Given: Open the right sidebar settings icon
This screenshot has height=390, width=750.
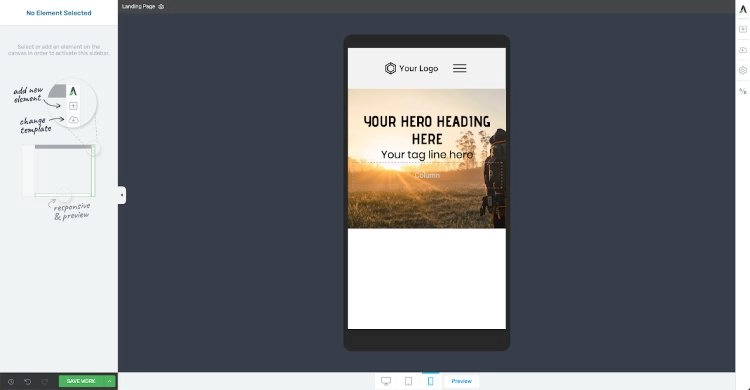Looking at the screenshot, I should [743, 70].
